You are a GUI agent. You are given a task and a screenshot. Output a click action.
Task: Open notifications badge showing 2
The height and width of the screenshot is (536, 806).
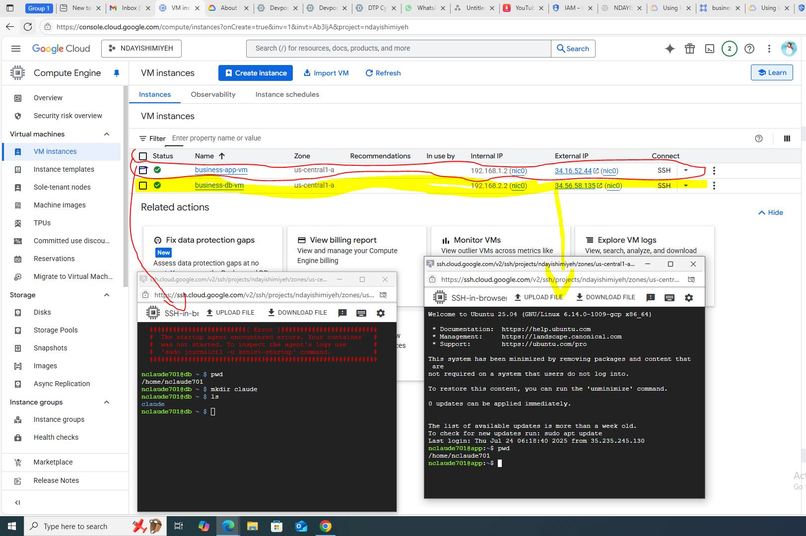(729, 48)
